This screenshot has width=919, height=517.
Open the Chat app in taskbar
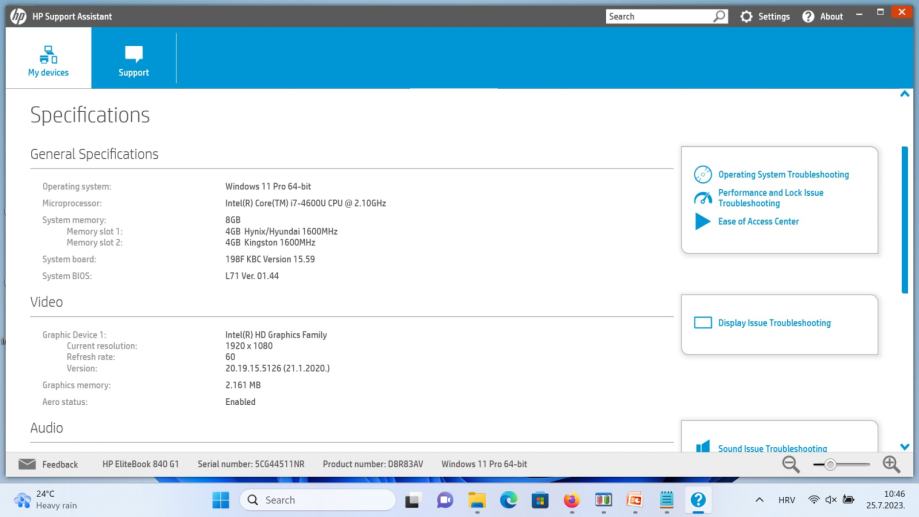click(445, 500)
